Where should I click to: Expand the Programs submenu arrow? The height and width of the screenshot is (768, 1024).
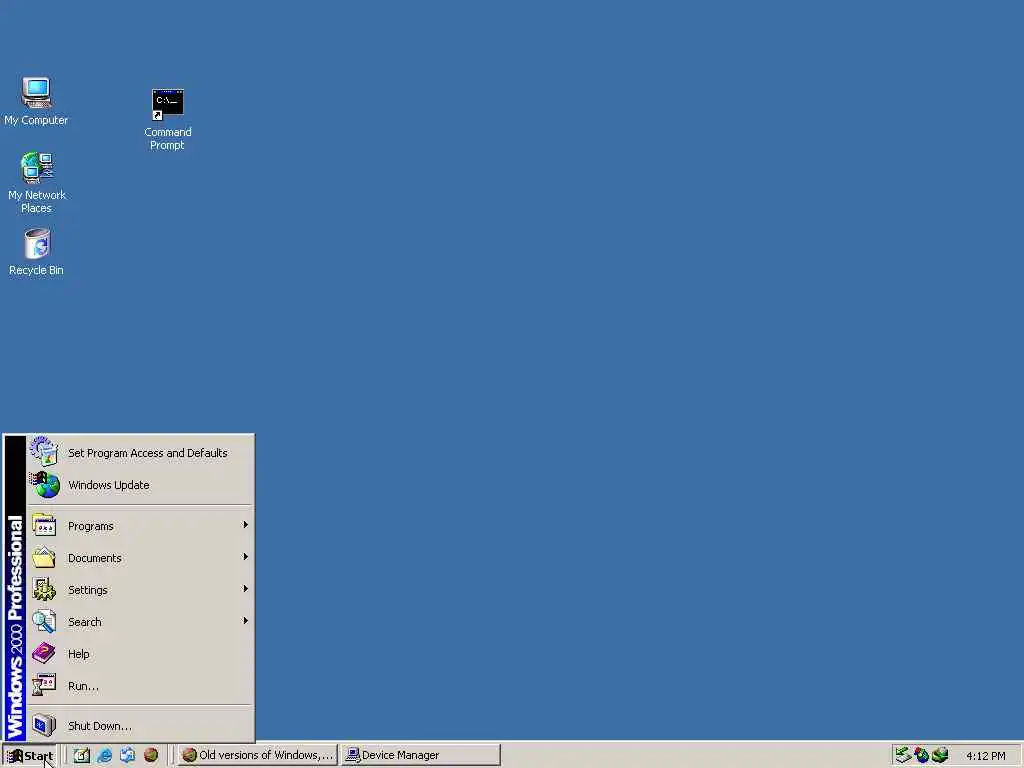tap(246, 524)
